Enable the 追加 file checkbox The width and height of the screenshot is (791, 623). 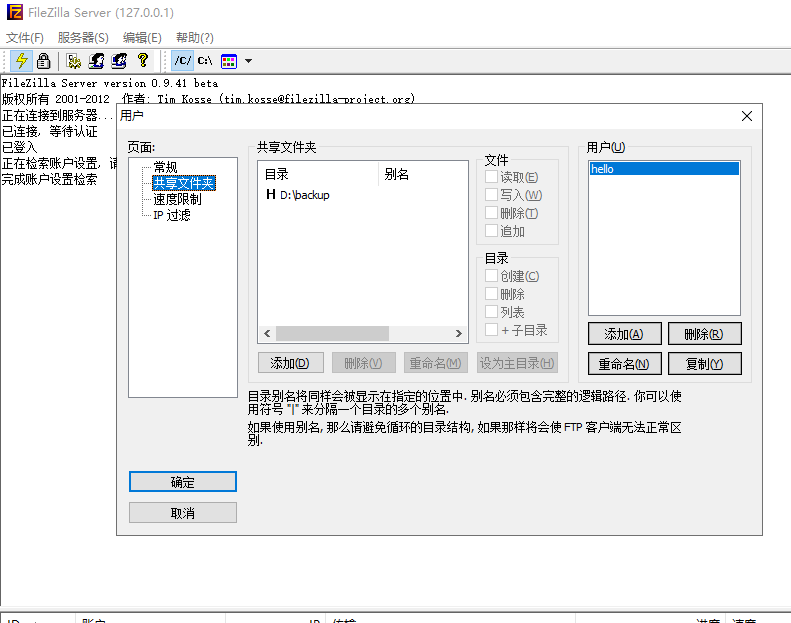[491, 231]
